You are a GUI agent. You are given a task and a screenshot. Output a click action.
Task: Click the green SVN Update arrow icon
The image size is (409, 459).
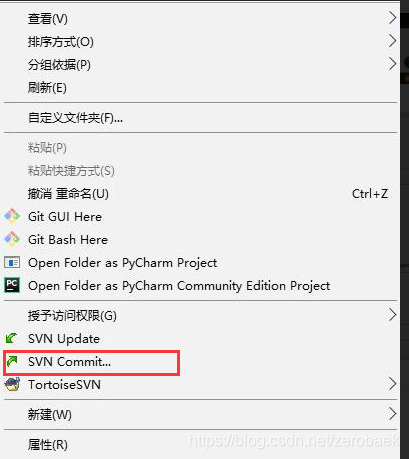point(11,339)
